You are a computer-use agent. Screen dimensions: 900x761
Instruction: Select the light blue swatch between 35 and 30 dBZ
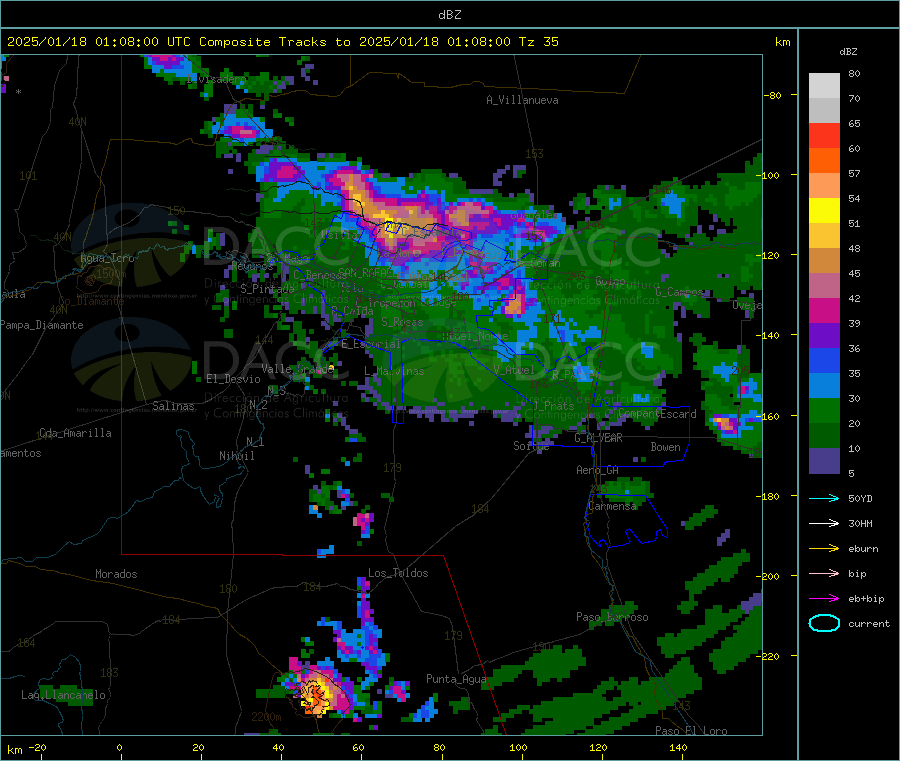[x=824, y=386]
